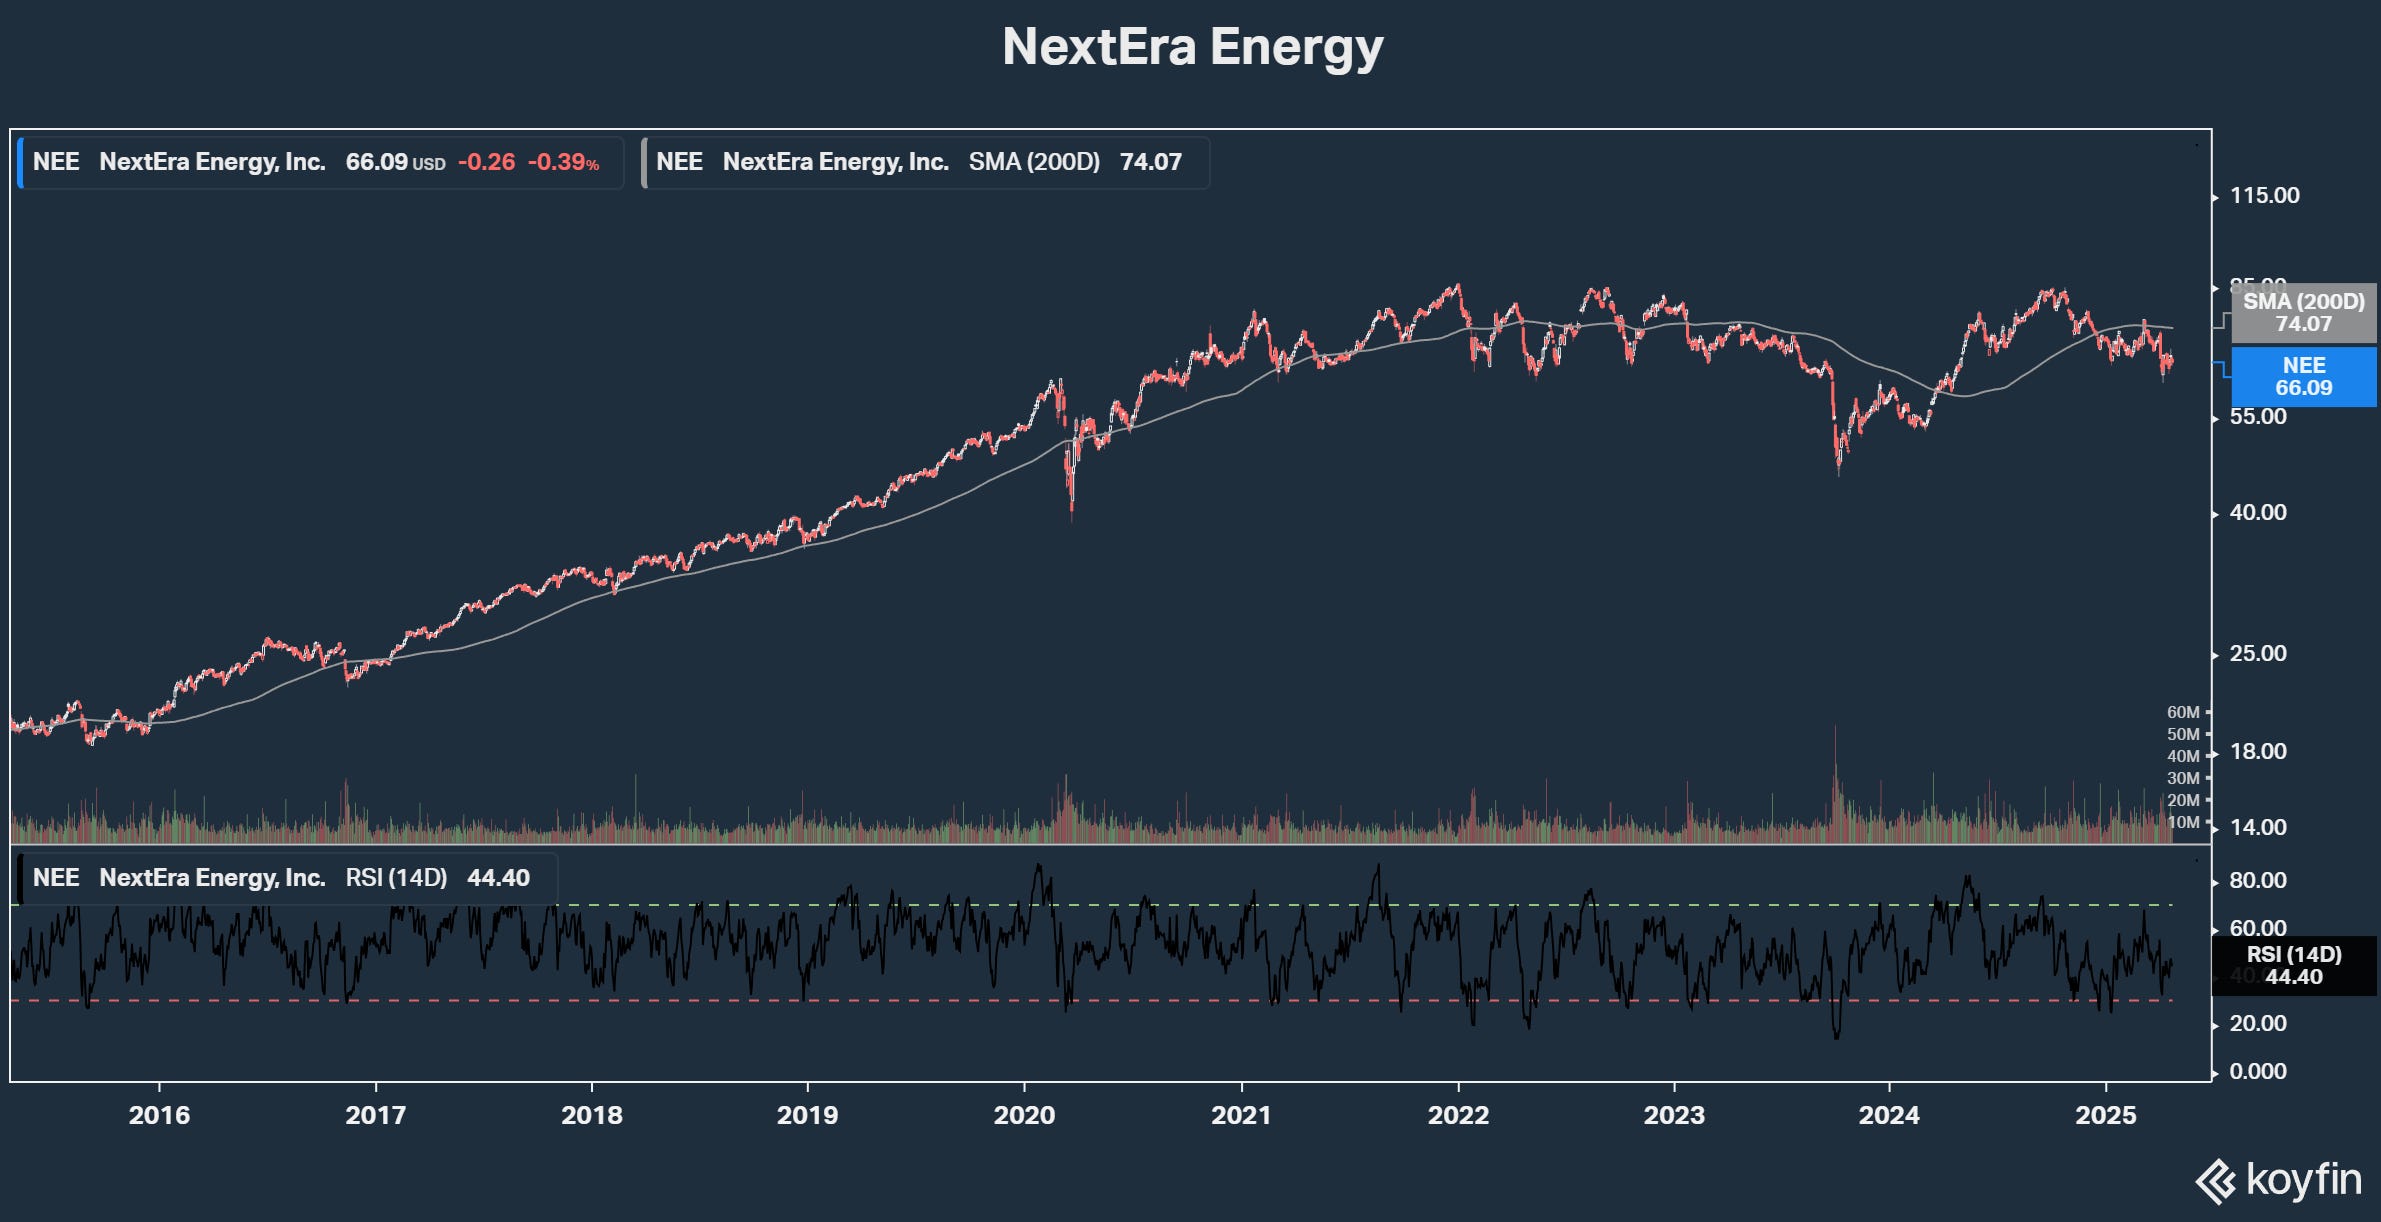The width and height of the screenshot is (2381, 1222).
Task: Click the 80.00 RSI axis label
Action: (x=2258, y=880)
